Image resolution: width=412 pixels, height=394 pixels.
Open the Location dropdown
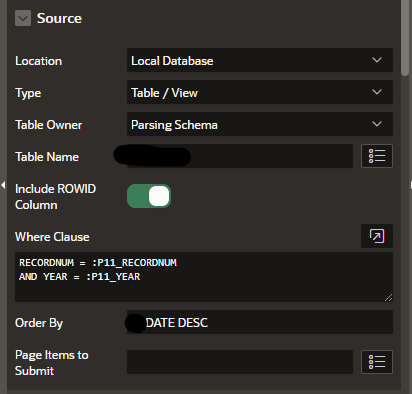point(260,60)
